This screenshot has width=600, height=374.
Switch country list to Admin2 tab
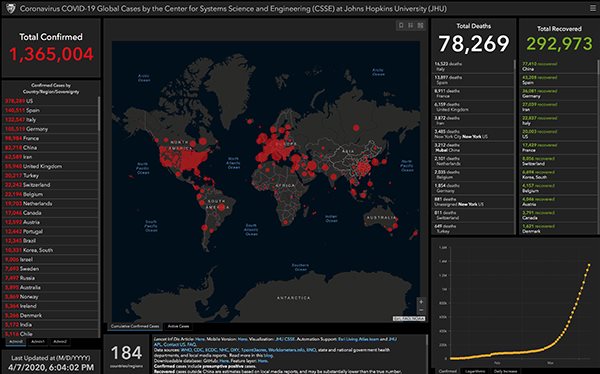pyautogui.click(x=60, y=341)
